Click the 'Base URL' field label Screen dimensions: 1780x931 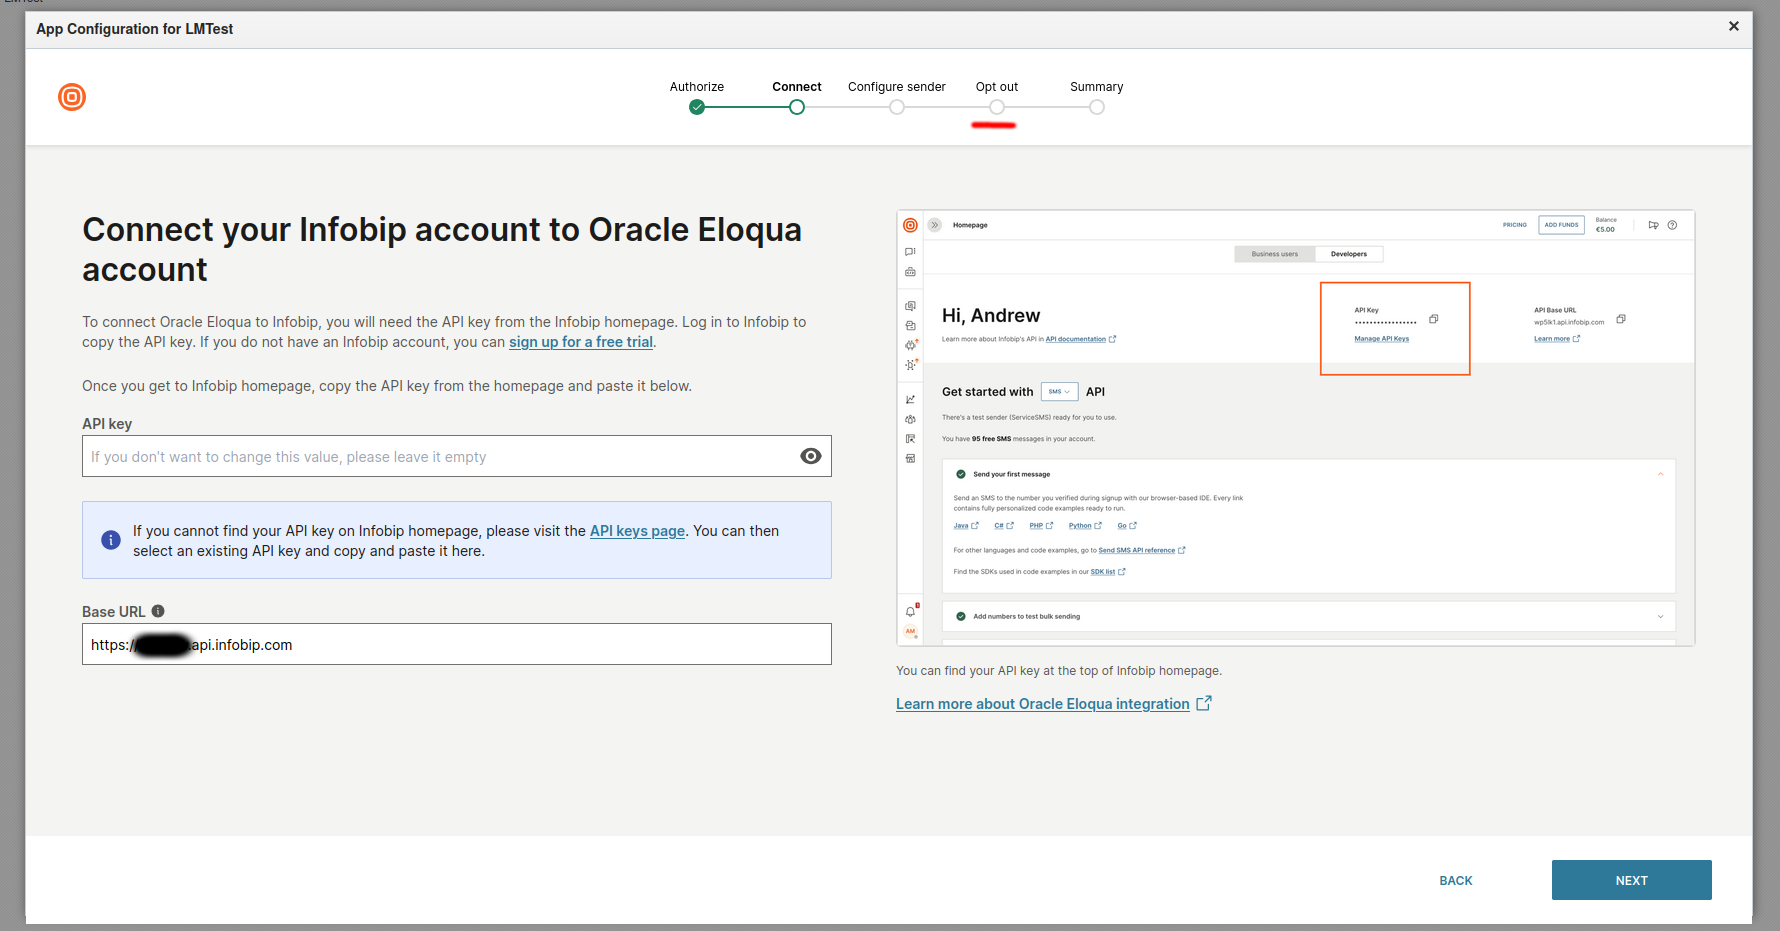tap(114, 612)
